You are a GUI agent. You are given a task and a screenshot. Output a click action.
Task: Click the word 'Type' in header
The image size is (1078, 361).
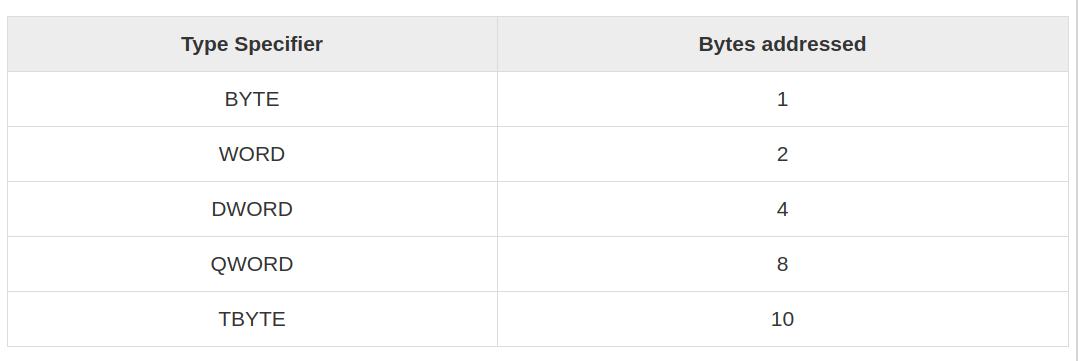(x=205, y=45)
